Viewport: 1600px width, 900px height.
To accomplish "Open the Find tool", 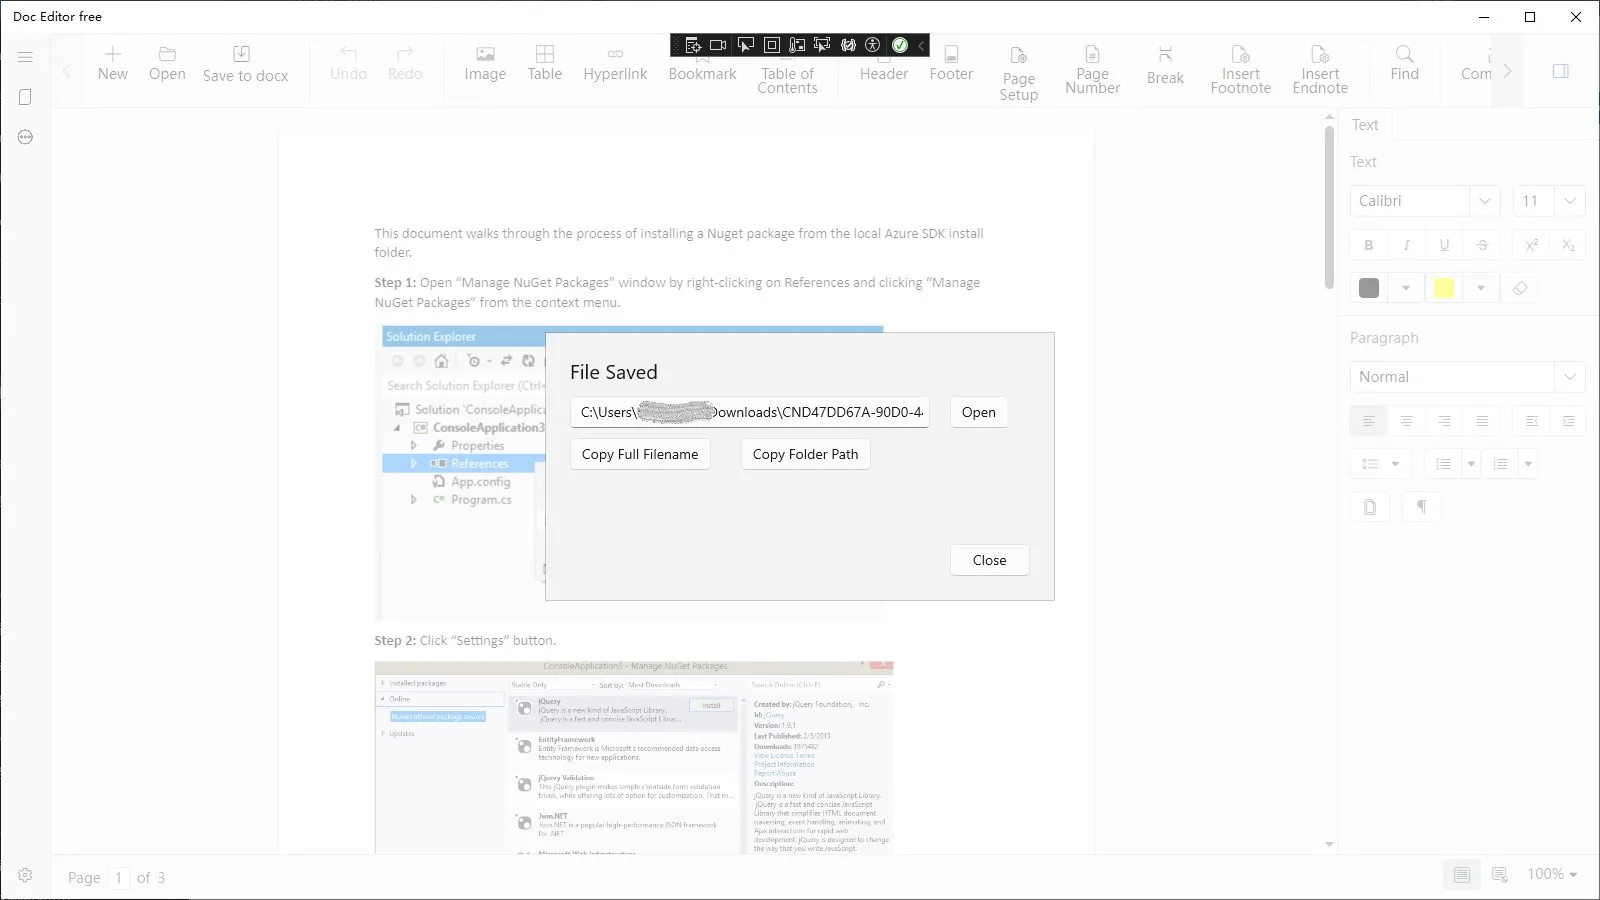I will pyautogui.click(x=1404, y=63).
